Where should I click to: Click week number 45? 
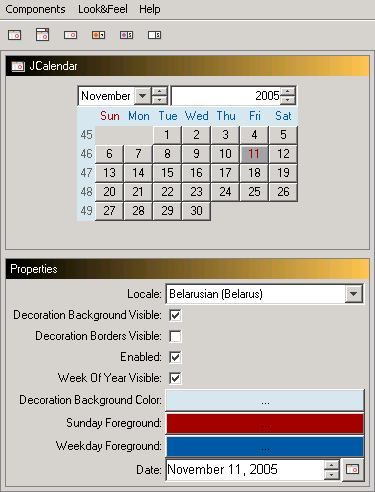click(x=86, y=135)
